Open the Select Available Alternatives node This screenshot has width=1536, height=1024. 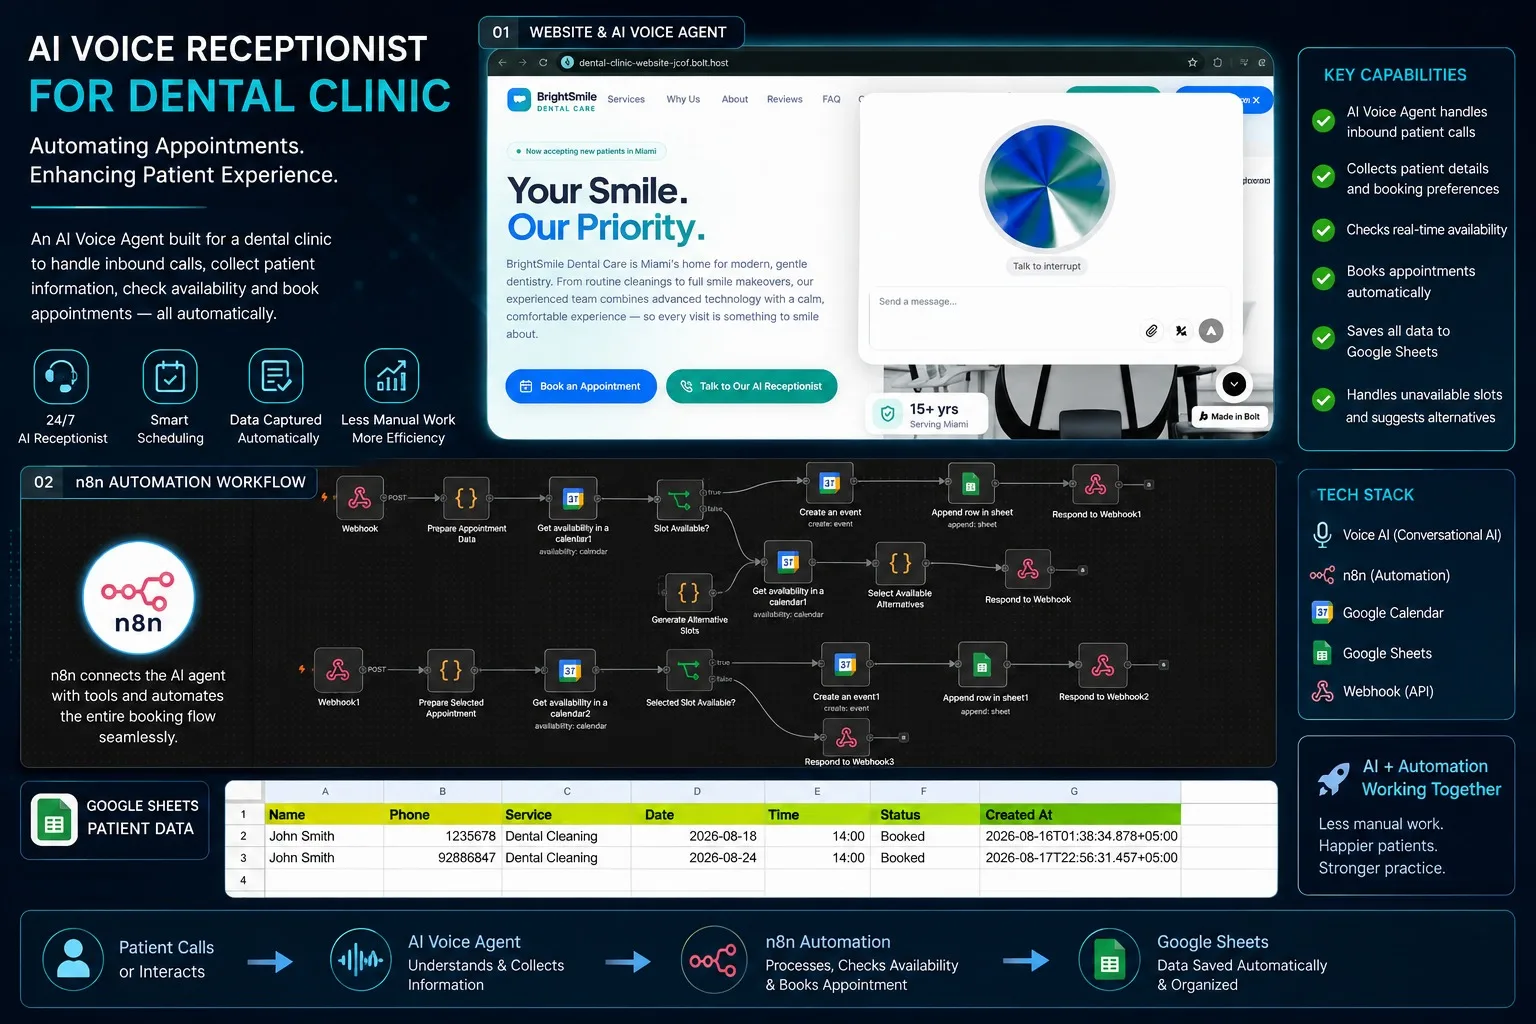tap(900, 564)
